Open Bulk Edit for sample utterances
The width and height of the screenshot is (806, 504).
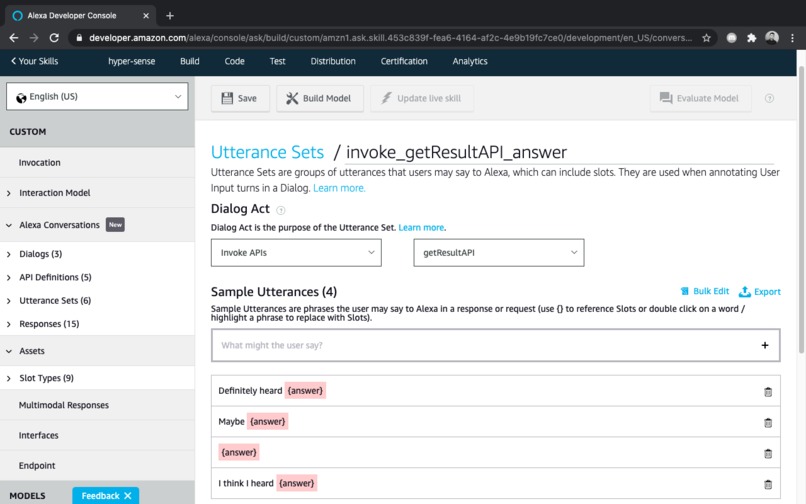[x=705, y=291]
